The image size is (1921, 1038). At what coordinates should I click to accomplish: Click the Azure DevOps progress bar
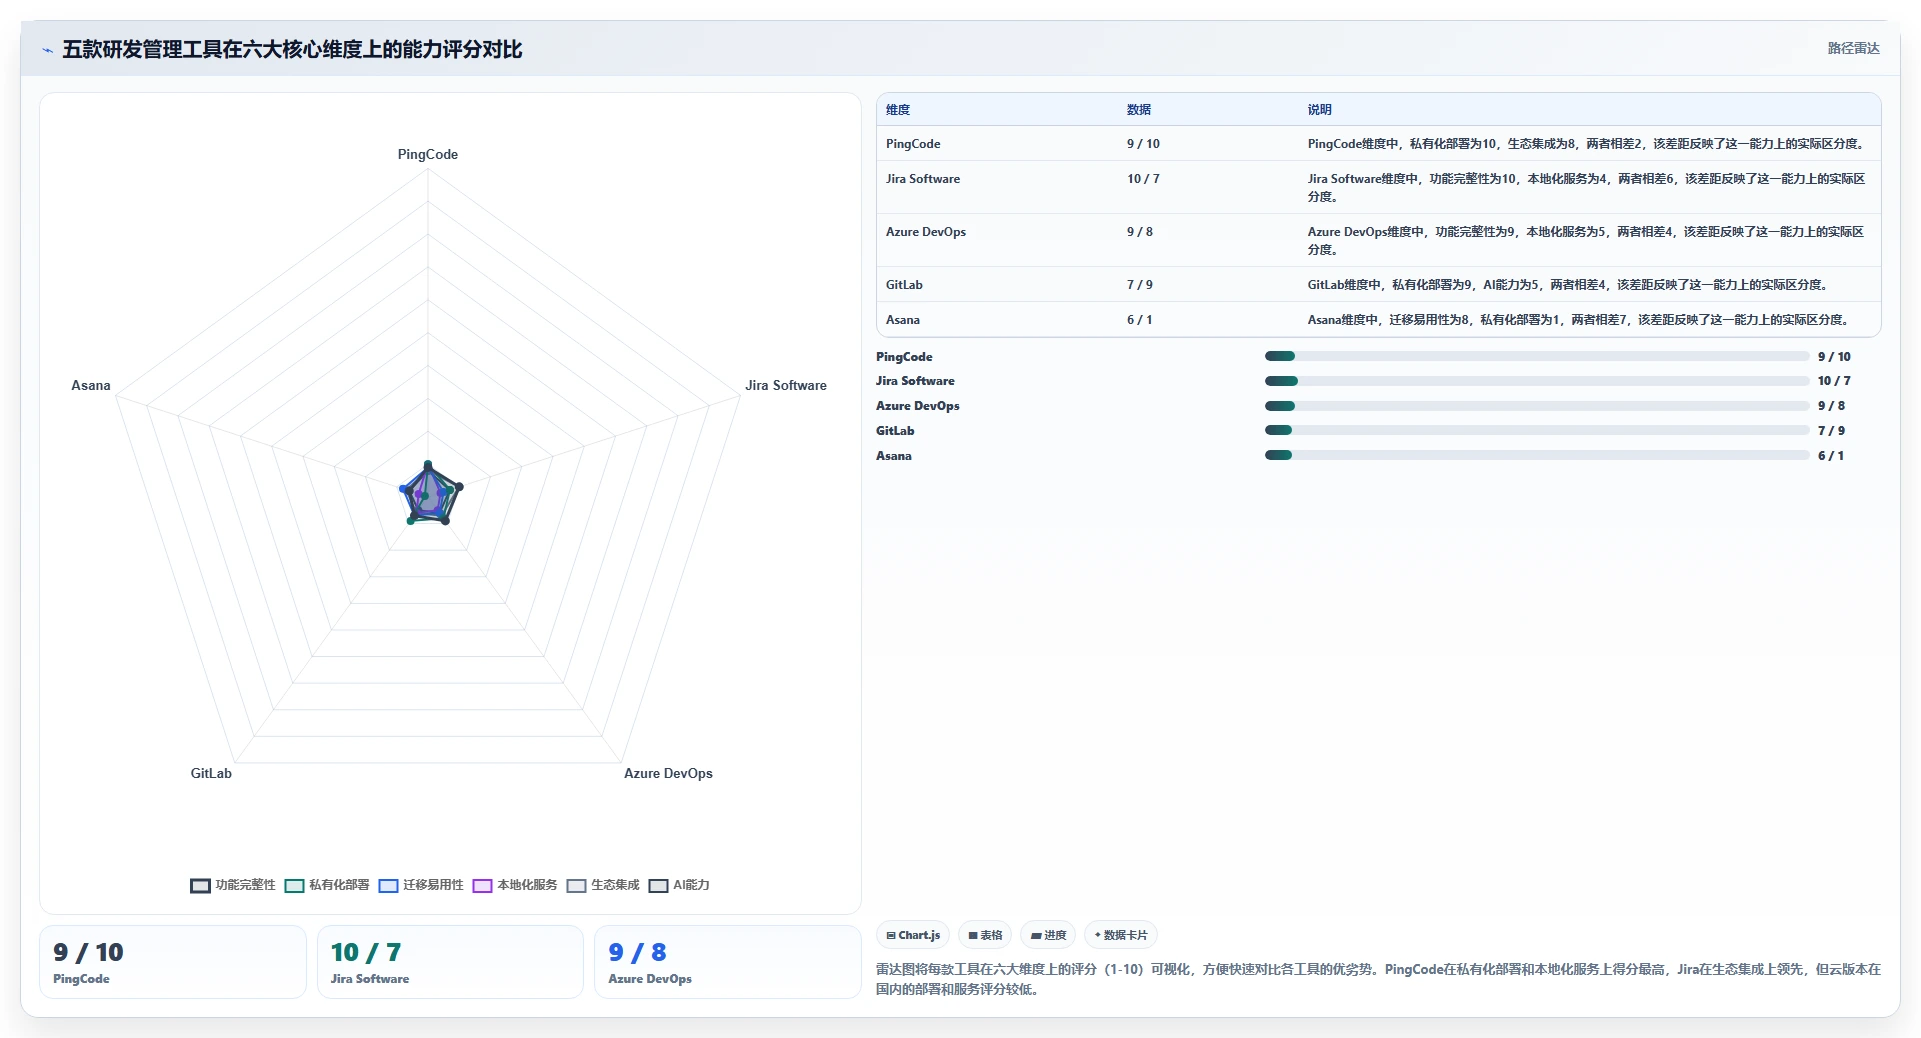click(1537, 406)
